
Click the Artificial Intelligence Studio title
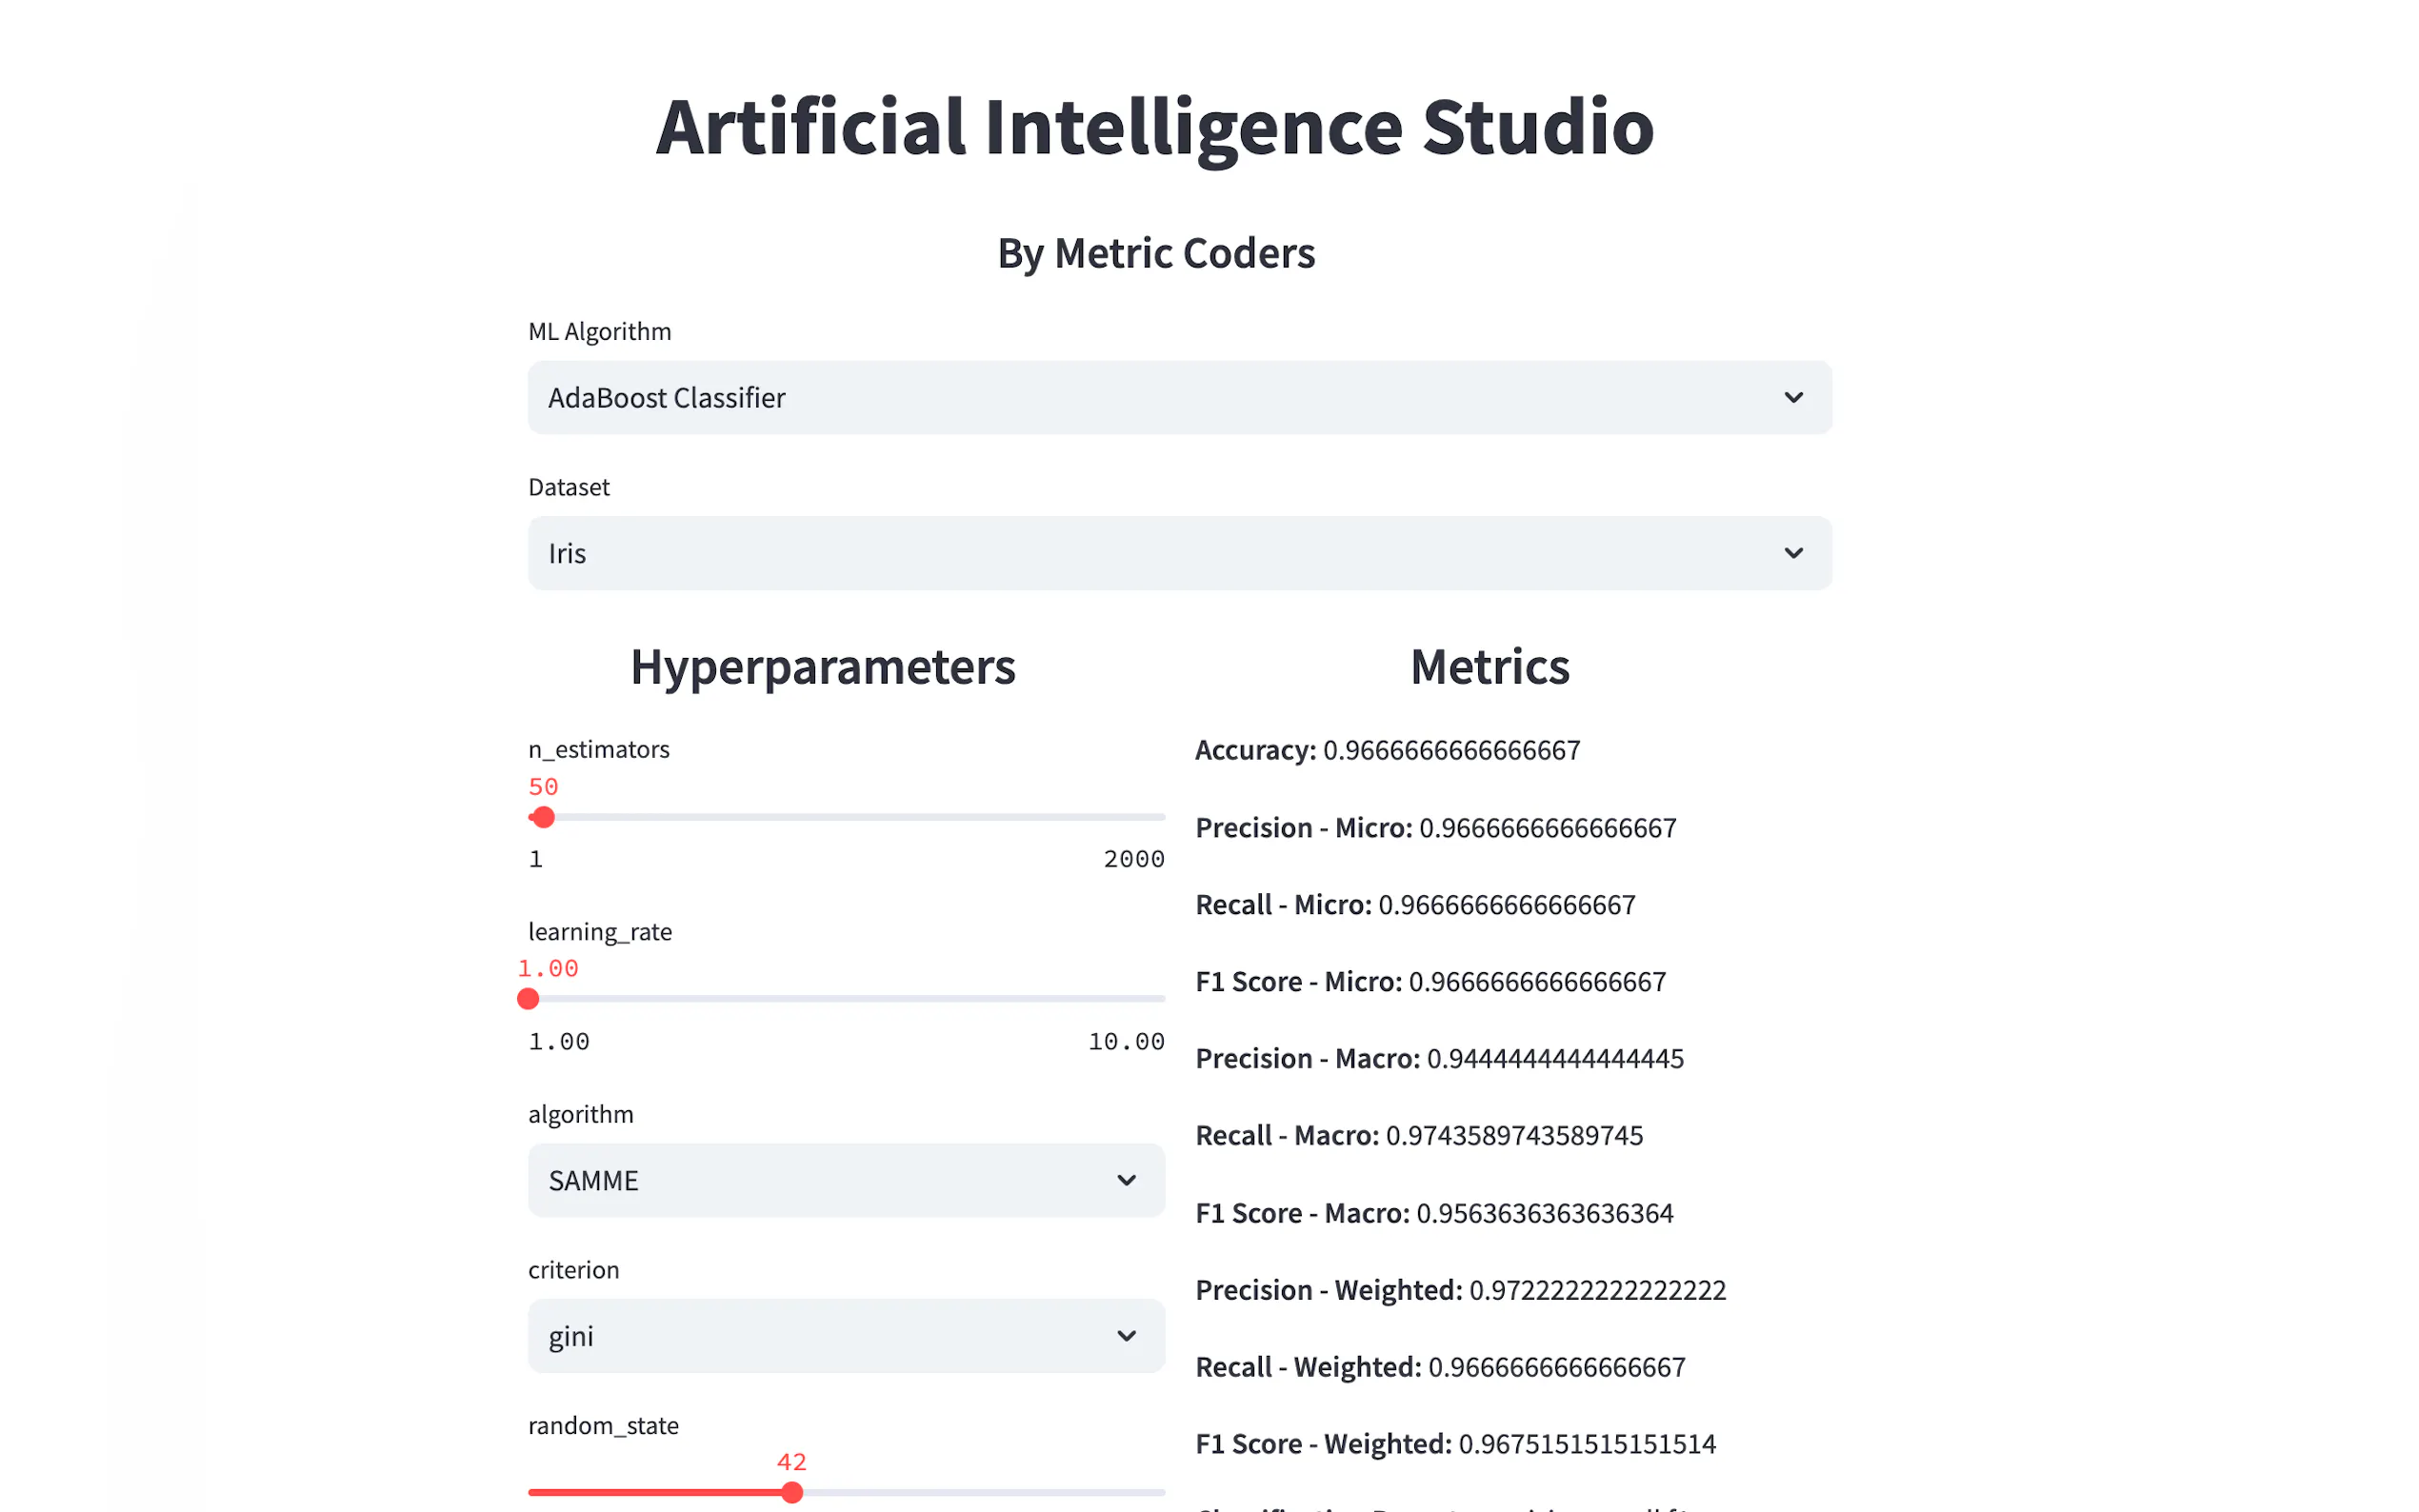tap(1155, 127)
